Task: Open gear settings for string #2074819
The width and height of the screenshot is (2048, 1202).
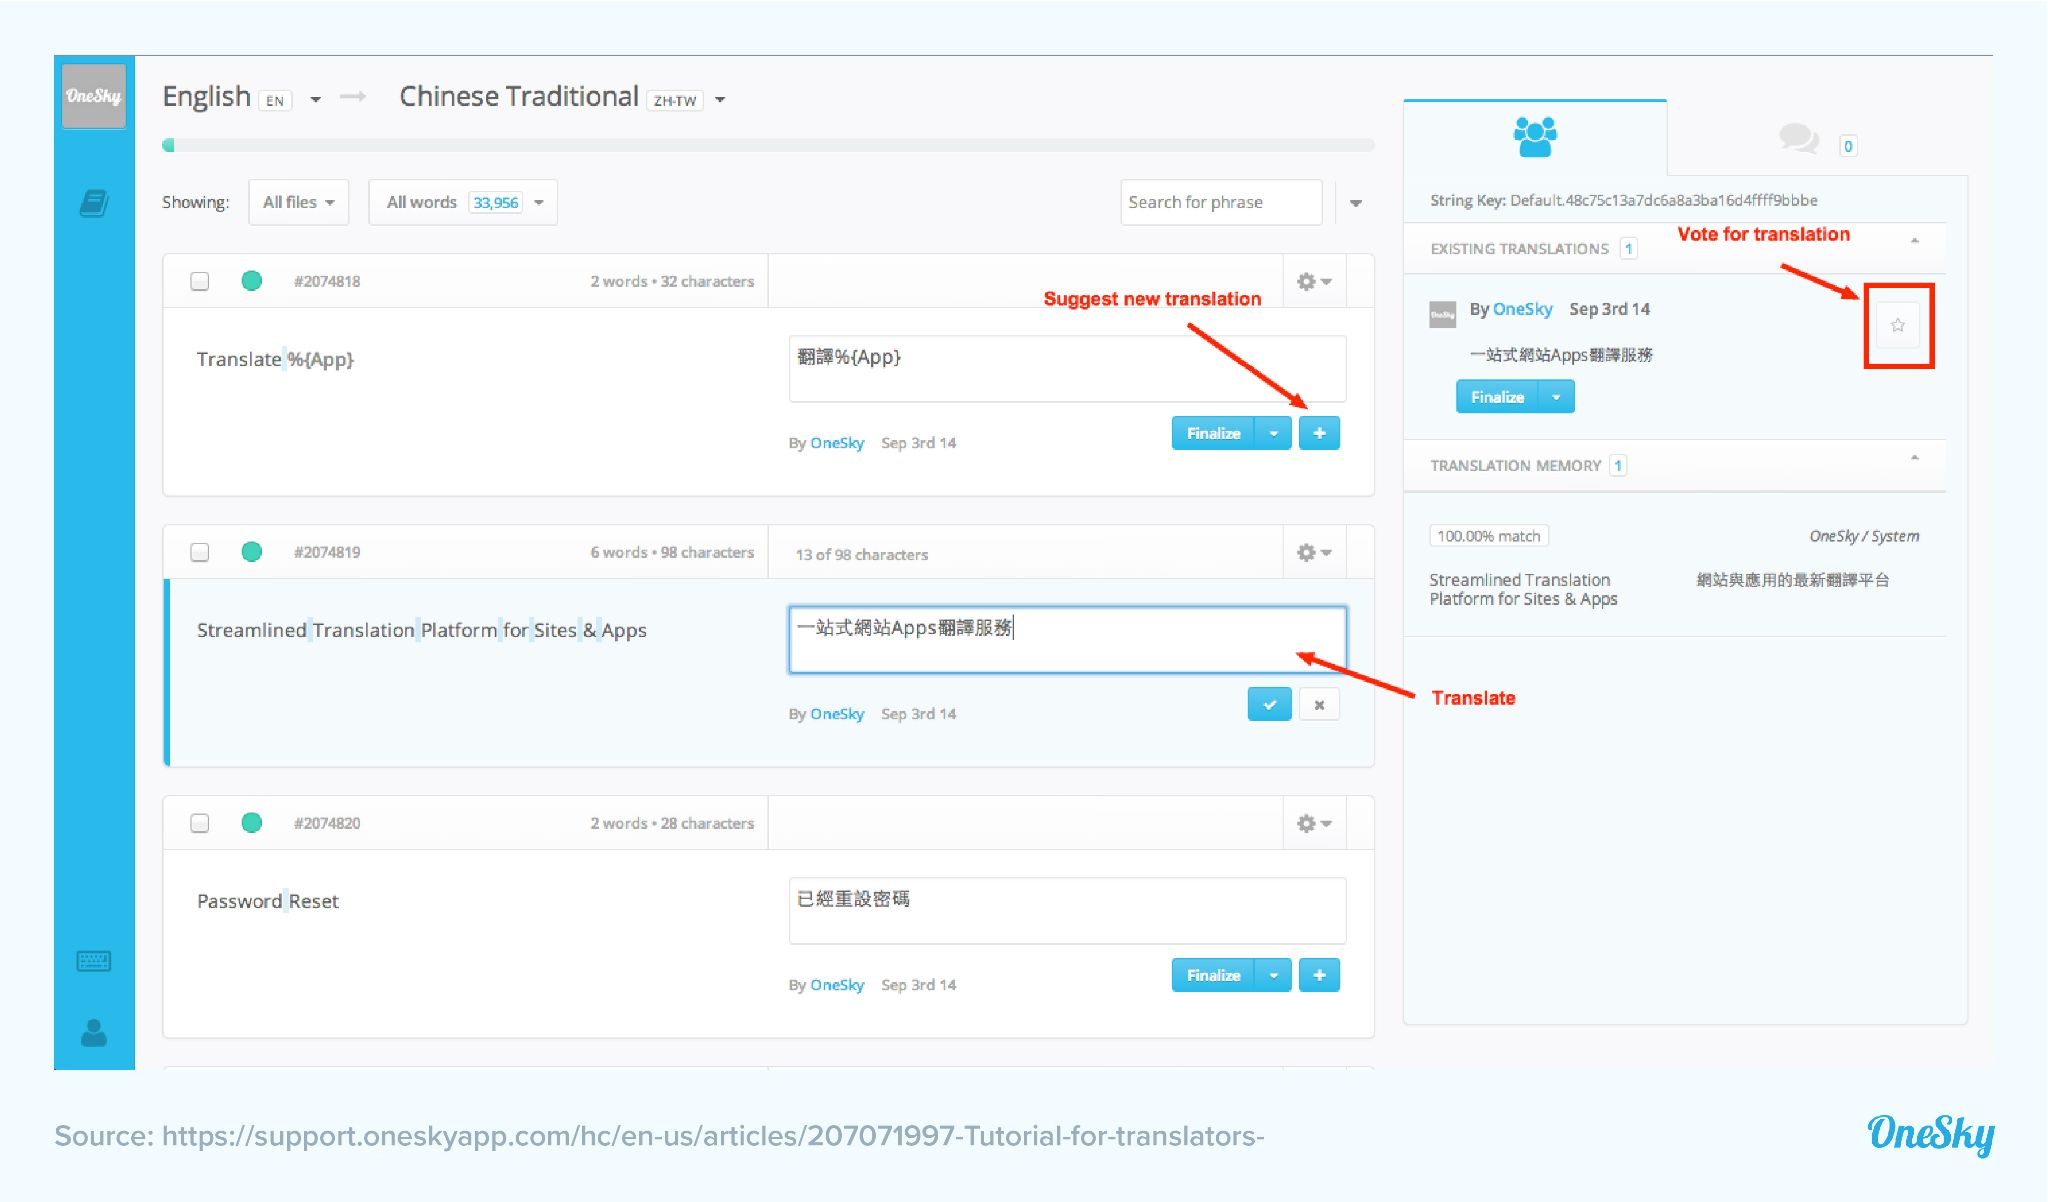Action: [x=1314, y=552]
